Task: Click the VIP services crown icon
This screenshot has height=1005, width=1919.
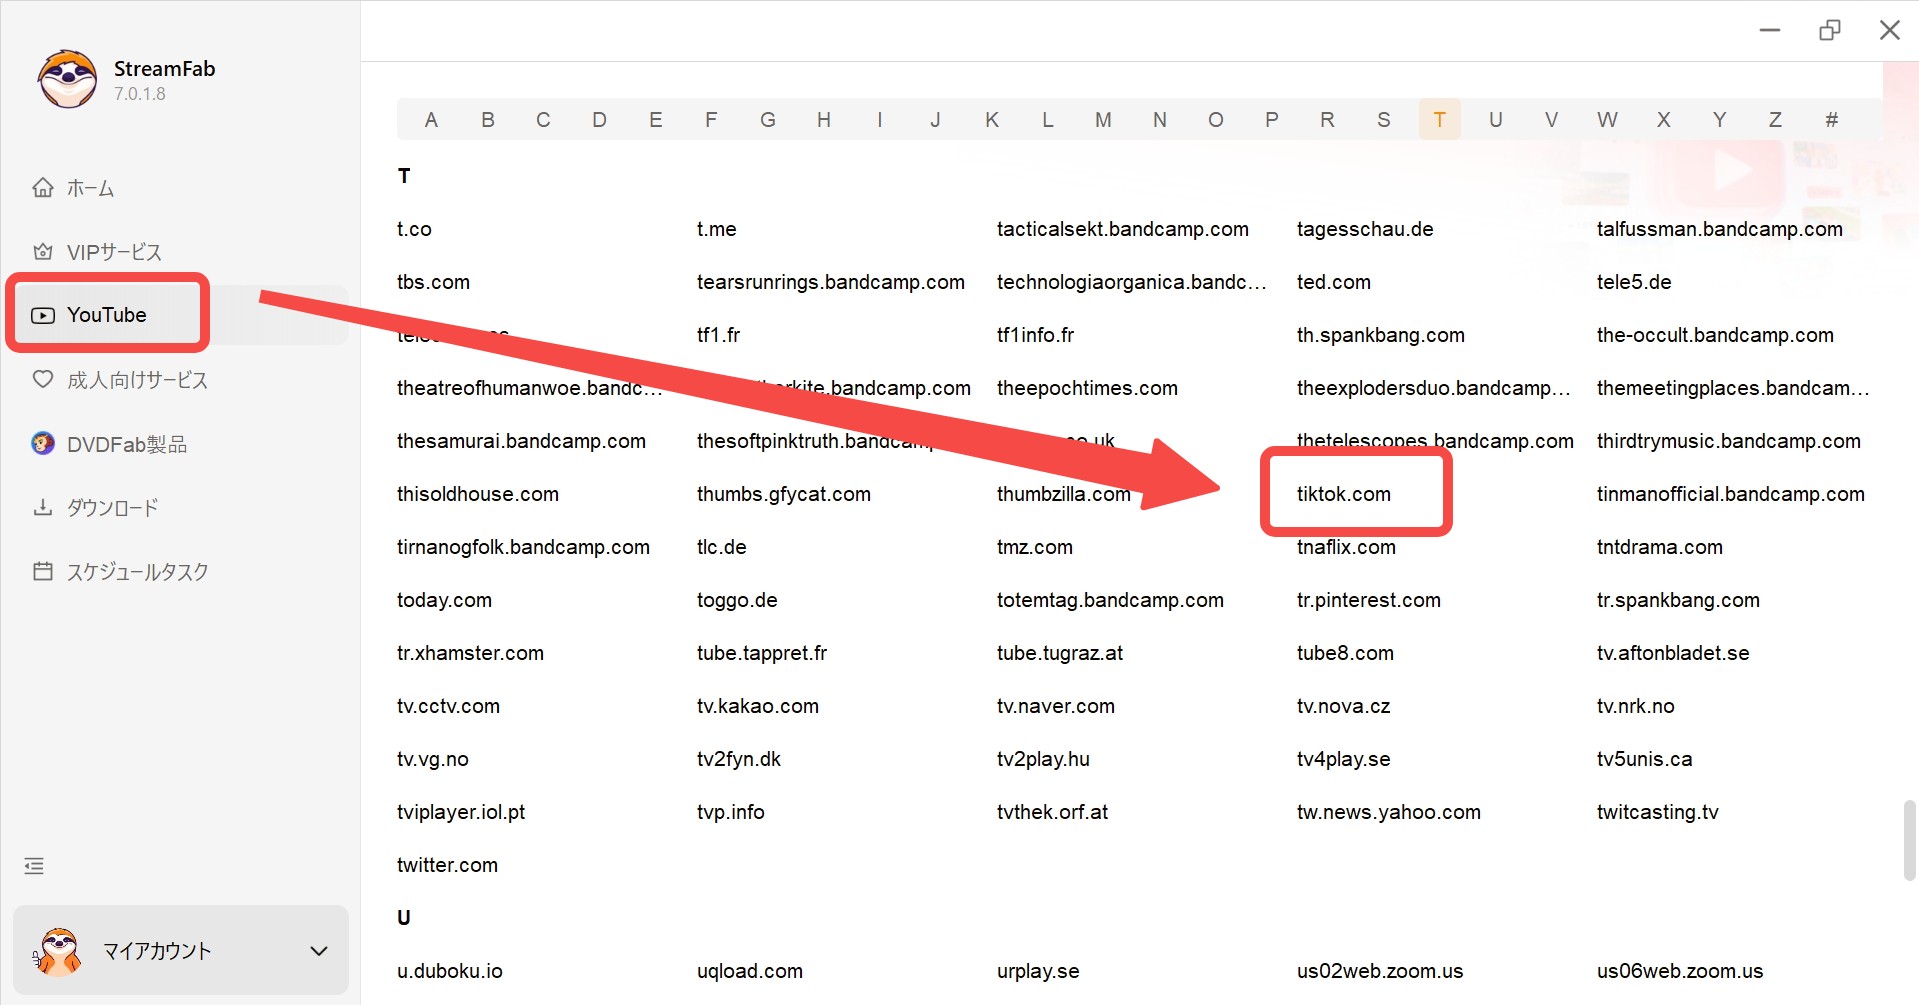Action: 43,251
